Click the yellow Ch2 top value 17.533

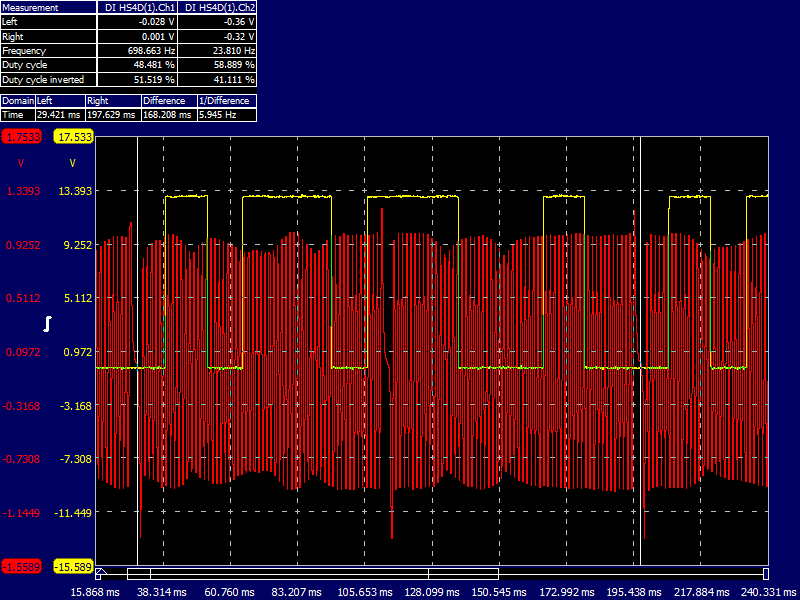(74, 137)
